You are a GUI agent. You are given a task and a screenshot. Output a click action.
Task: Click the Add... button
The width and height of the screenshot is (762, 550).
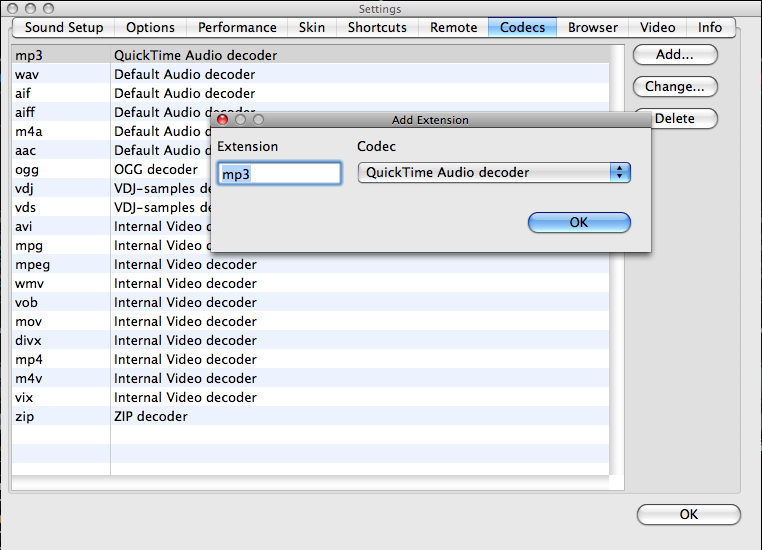pyautogui.click(x=675, y=54)
